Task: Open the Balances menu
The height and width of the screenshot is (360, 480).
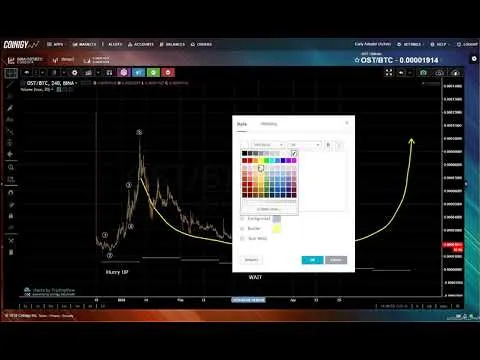Action: 172,44
